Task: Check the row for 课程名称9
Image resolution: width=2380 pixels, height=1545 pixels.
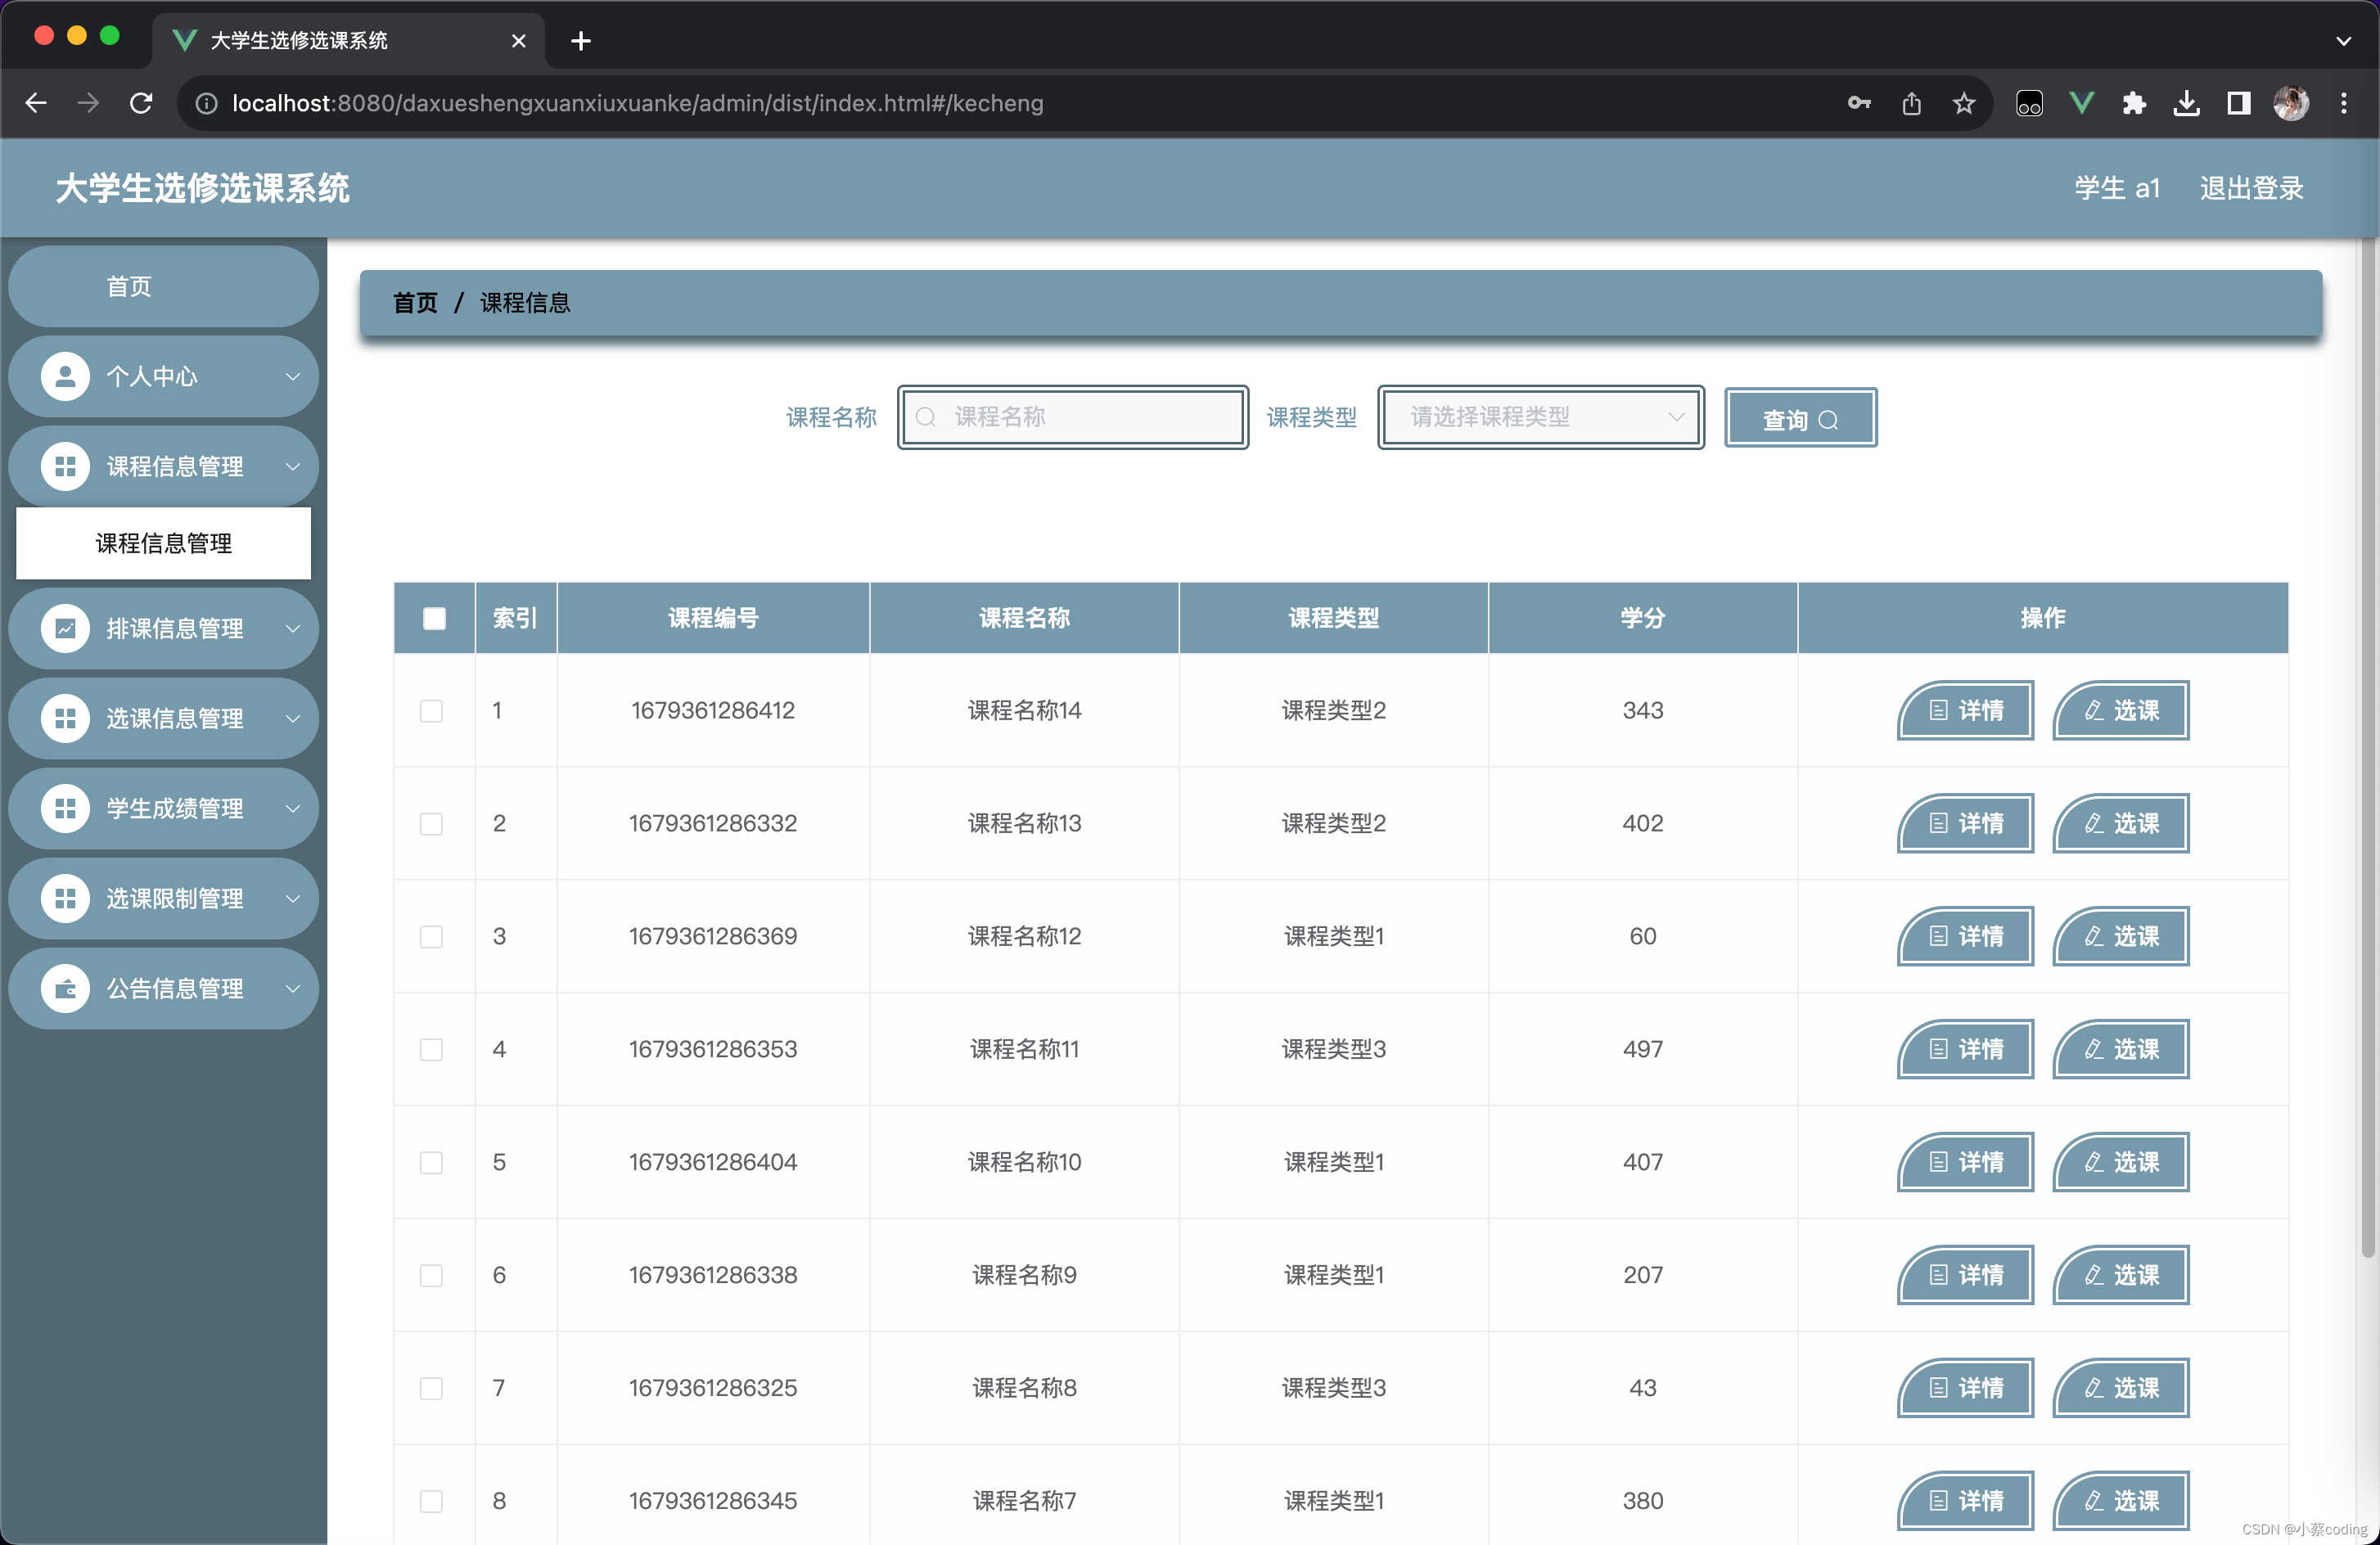Action: (x=431, y=1276)
